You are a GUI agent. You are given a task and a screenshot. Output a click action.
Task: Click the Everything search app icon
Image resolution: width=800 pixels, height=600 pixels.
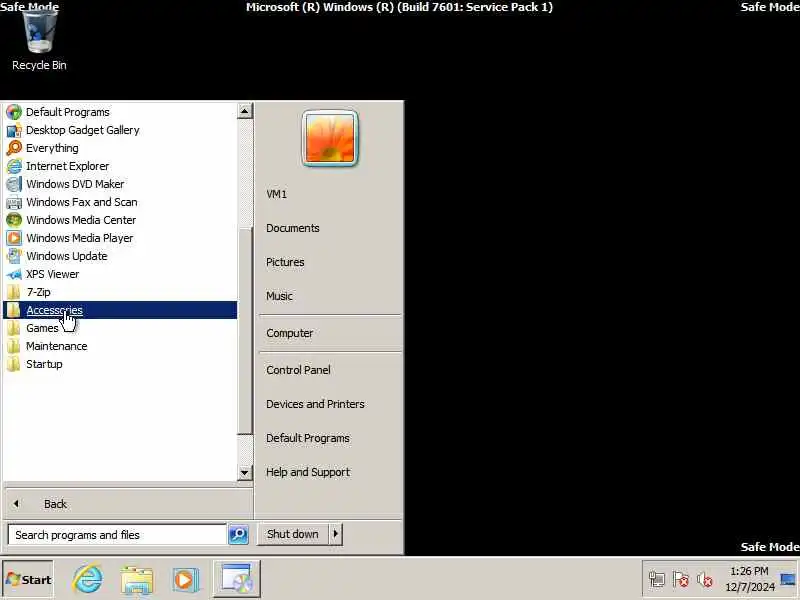tap(14, 148)
